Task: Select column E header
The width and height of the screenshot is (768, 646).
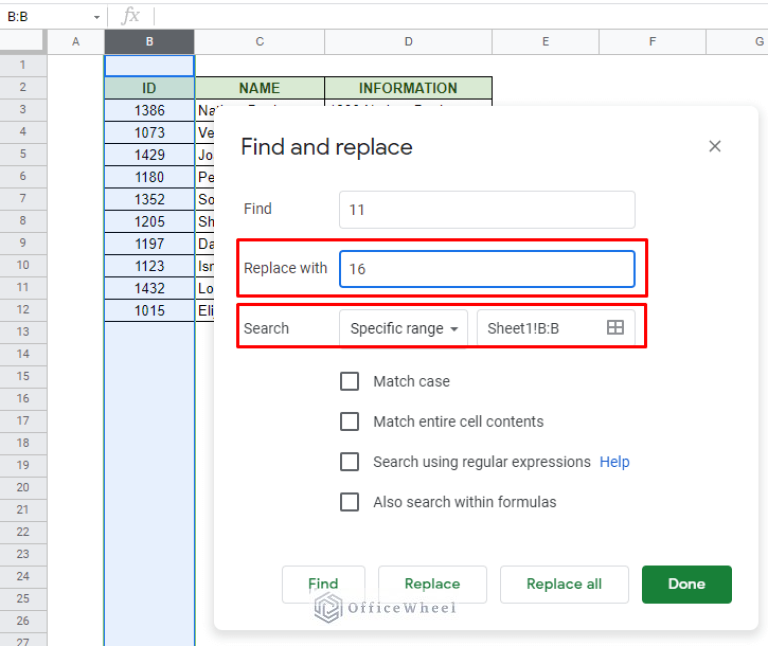Action: point(545,42)
